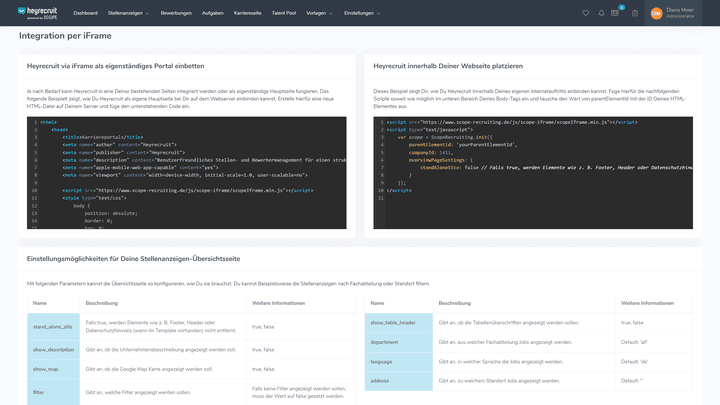The image size is (720, 405).
Task: Open the notifications bell
Action: (x=601, y=13)
